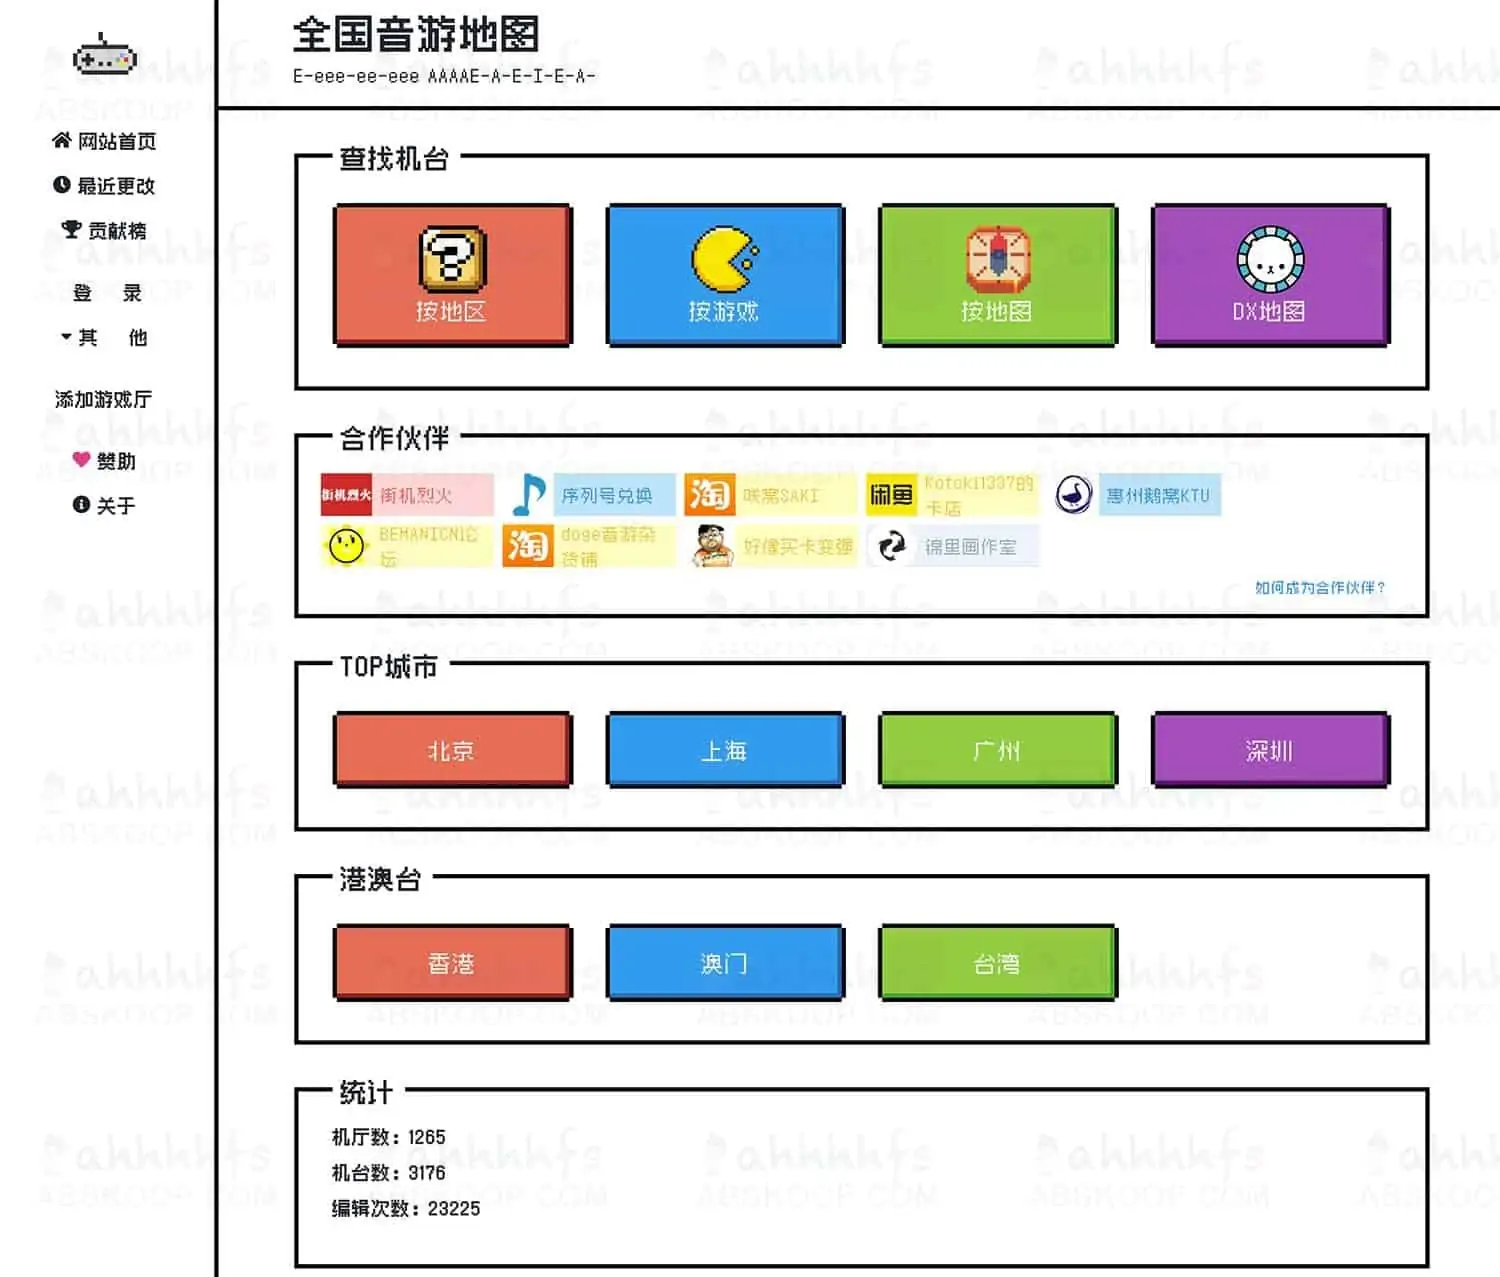This screenshot has width=1500, height=1277.
Task: Click the white cat DX地图 icon
Action: point(1270,258)
